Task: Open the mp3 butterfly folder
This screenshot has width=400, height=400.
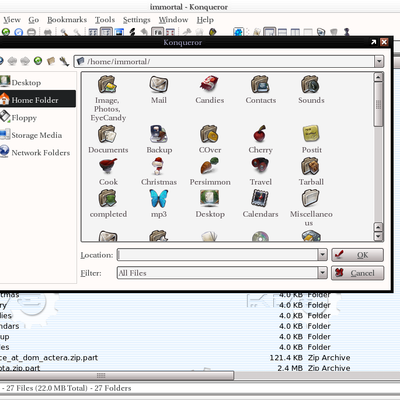Action: [159, 198]
